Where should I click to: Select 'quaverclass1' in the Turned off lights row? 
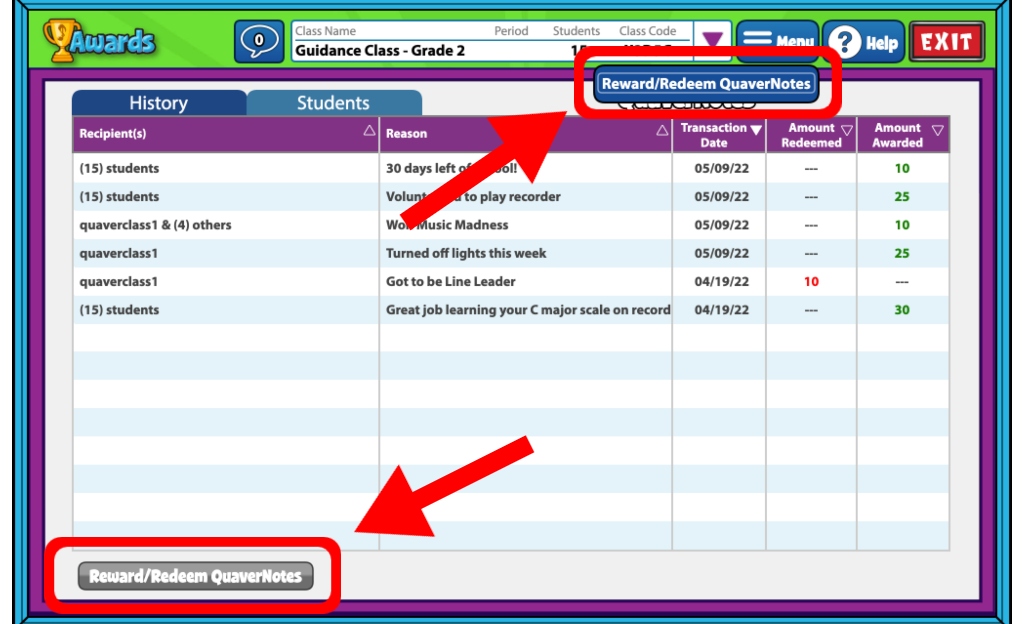[118, 253]
